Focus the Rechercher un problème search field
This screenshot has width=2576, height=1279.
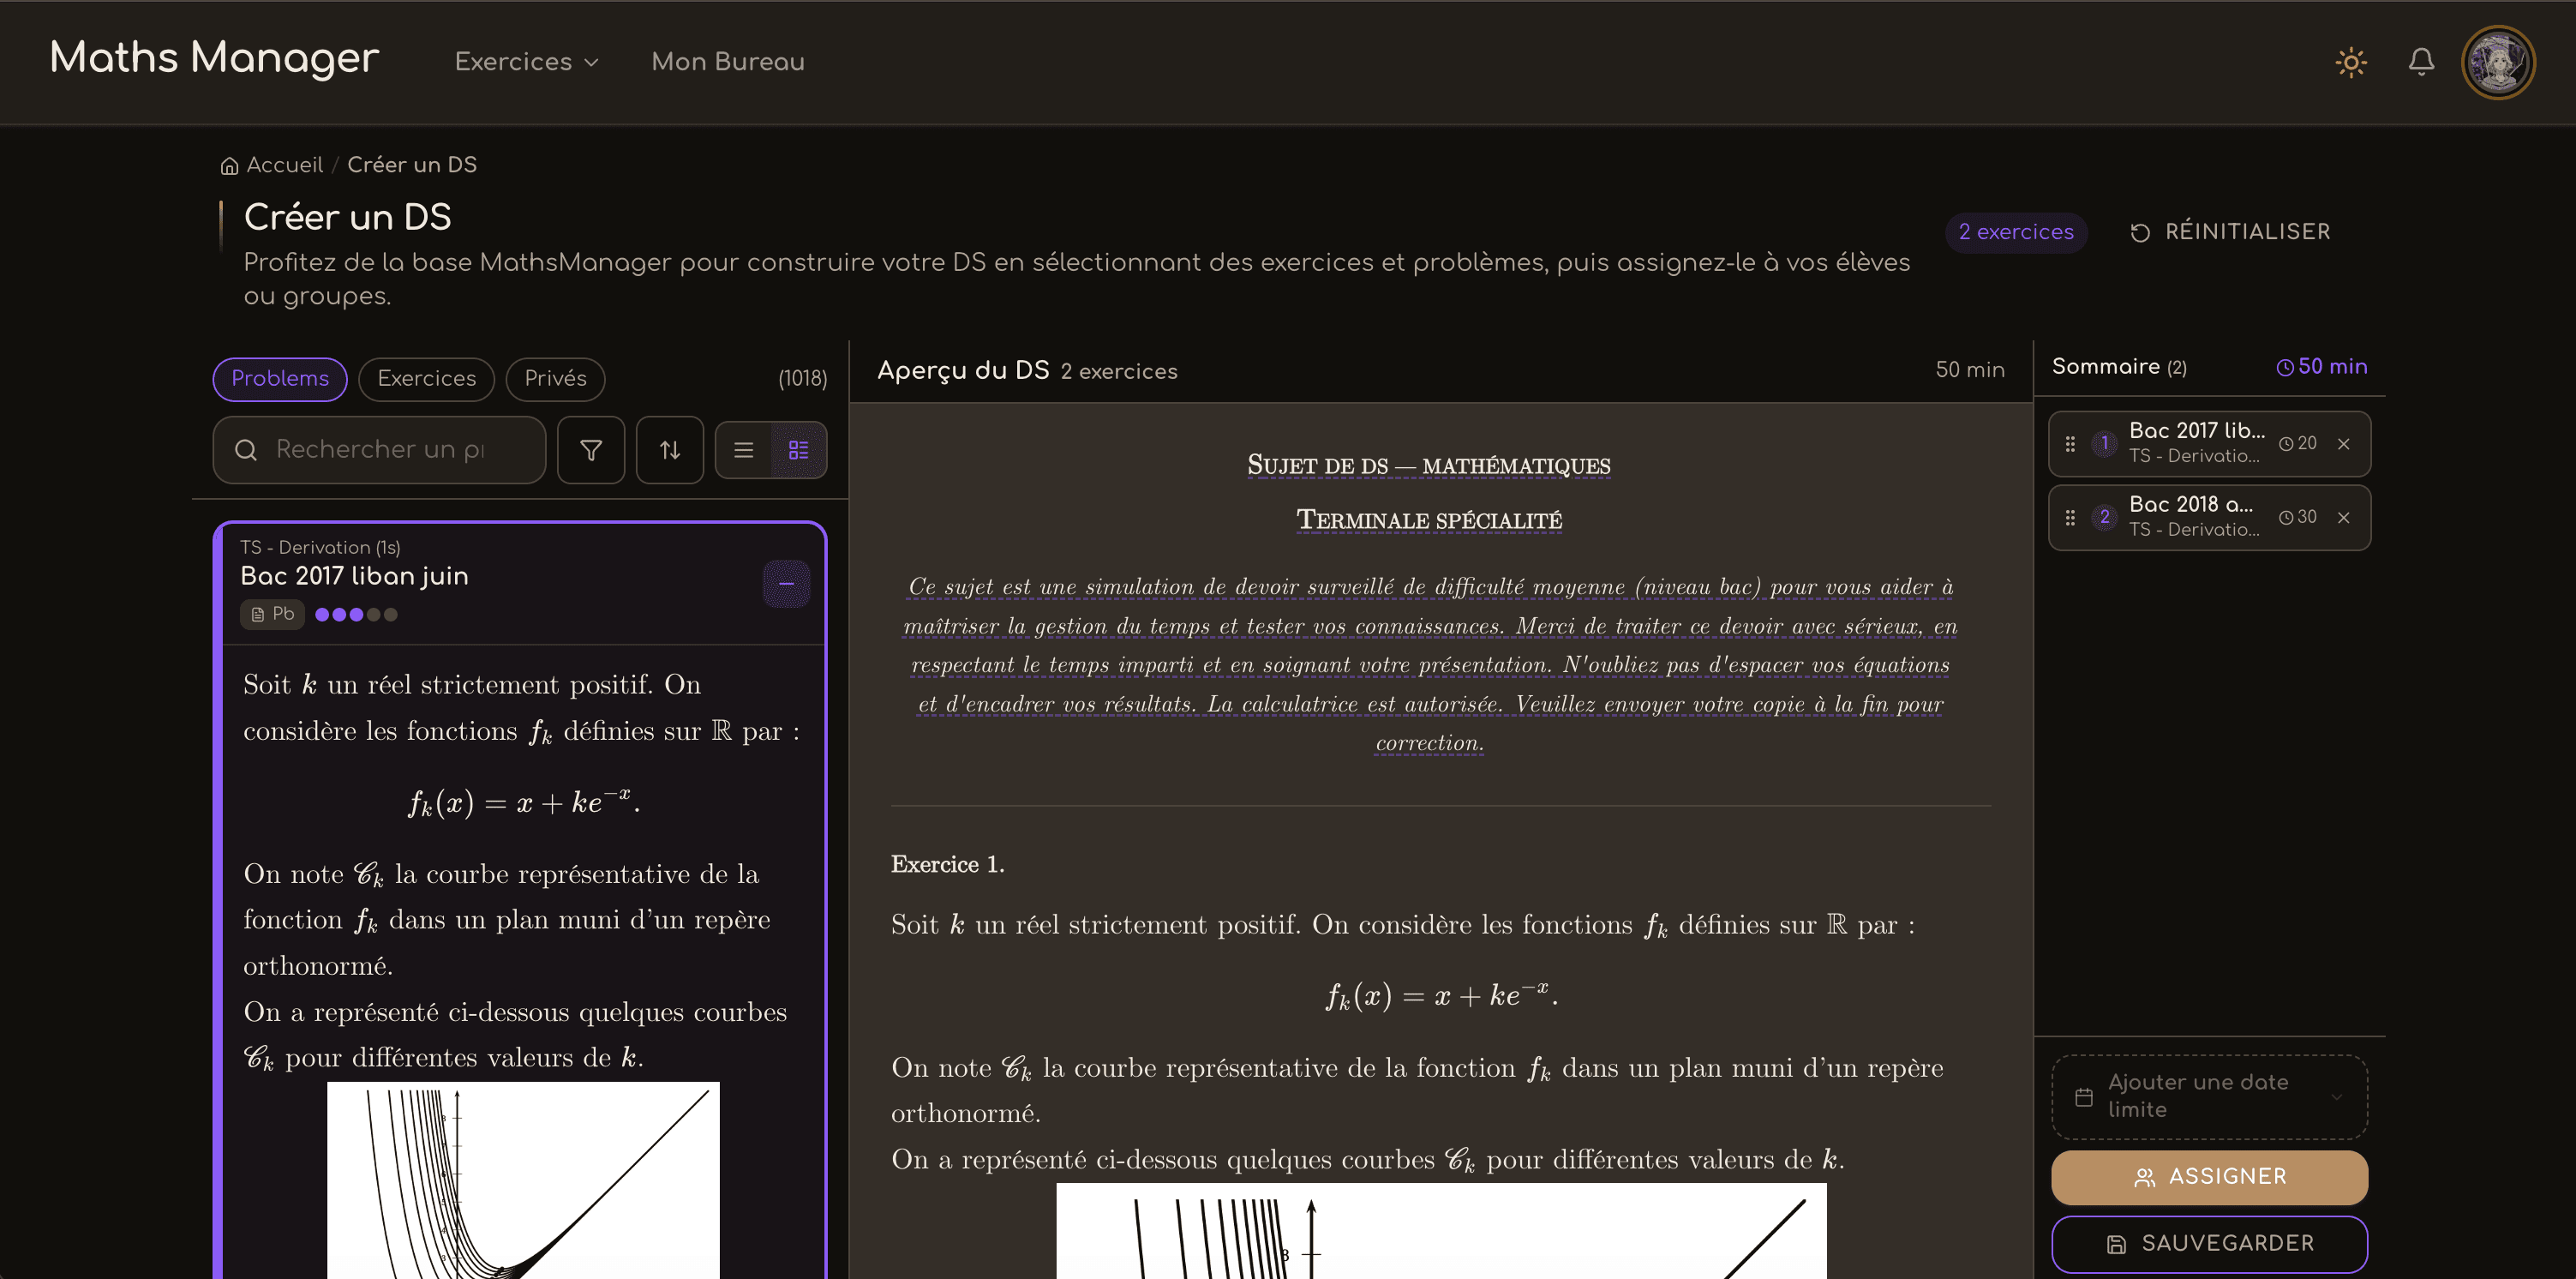pos(379,450)
